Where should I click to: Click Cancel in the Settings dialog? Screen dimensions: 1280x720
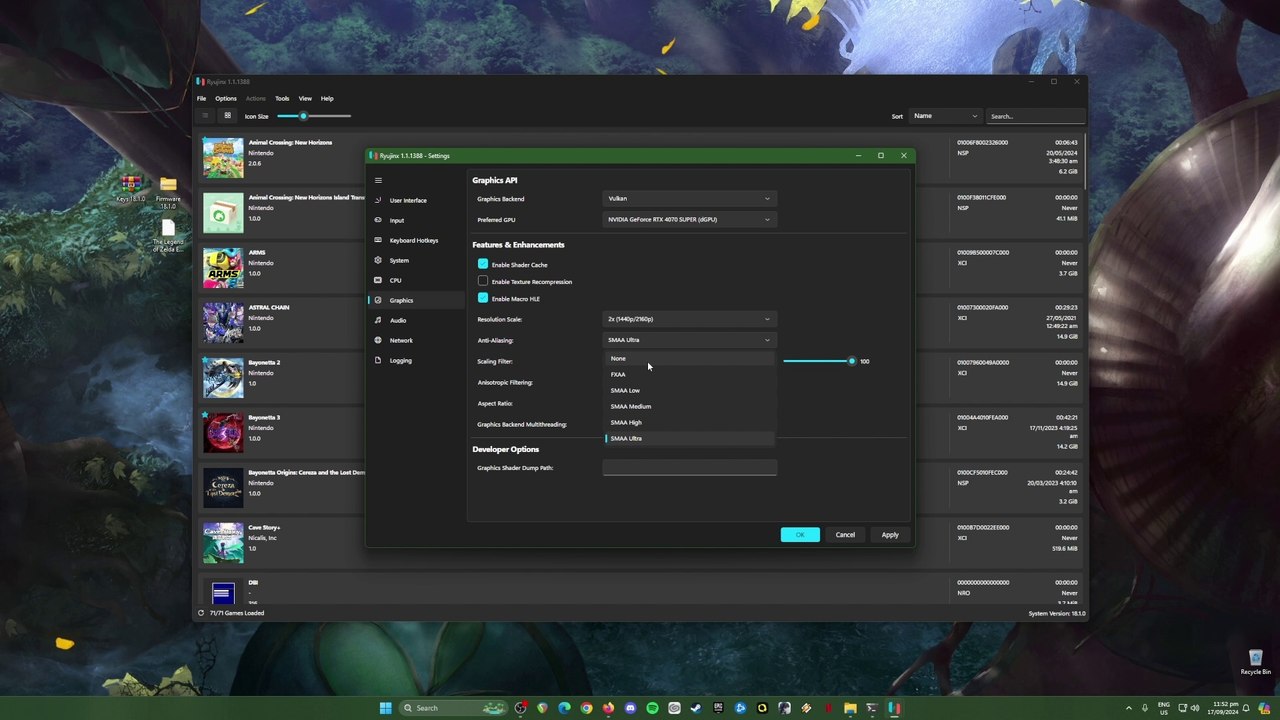coord(845,535)
